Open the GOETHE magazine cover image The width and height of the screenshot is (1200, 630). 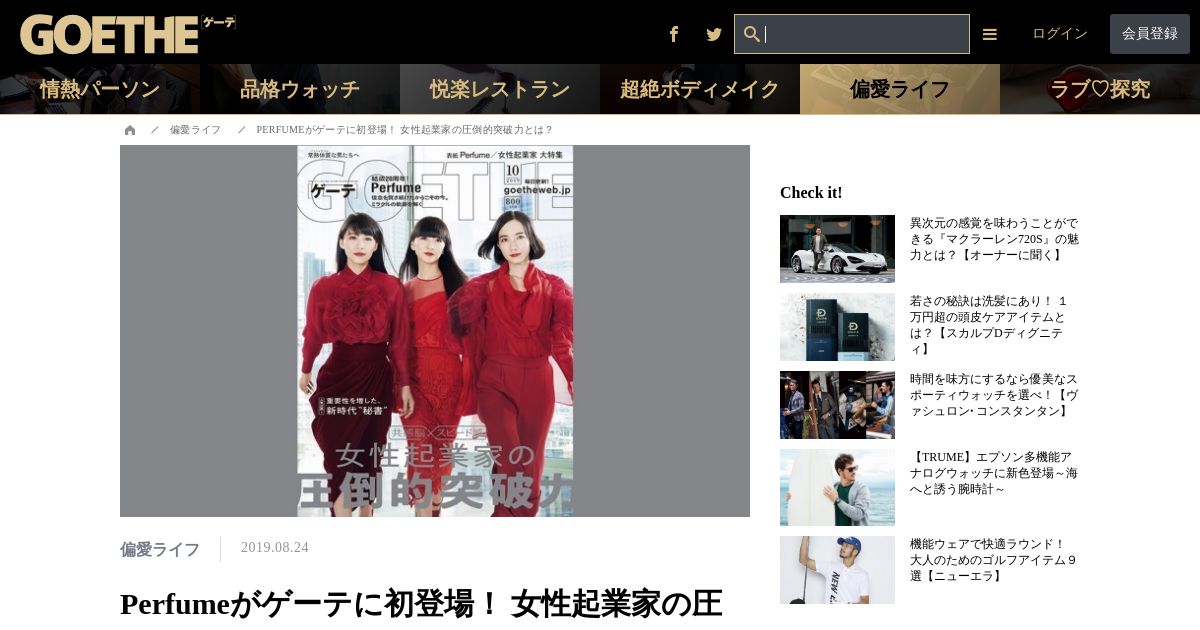pyautogui.click(x=435, y=331)
